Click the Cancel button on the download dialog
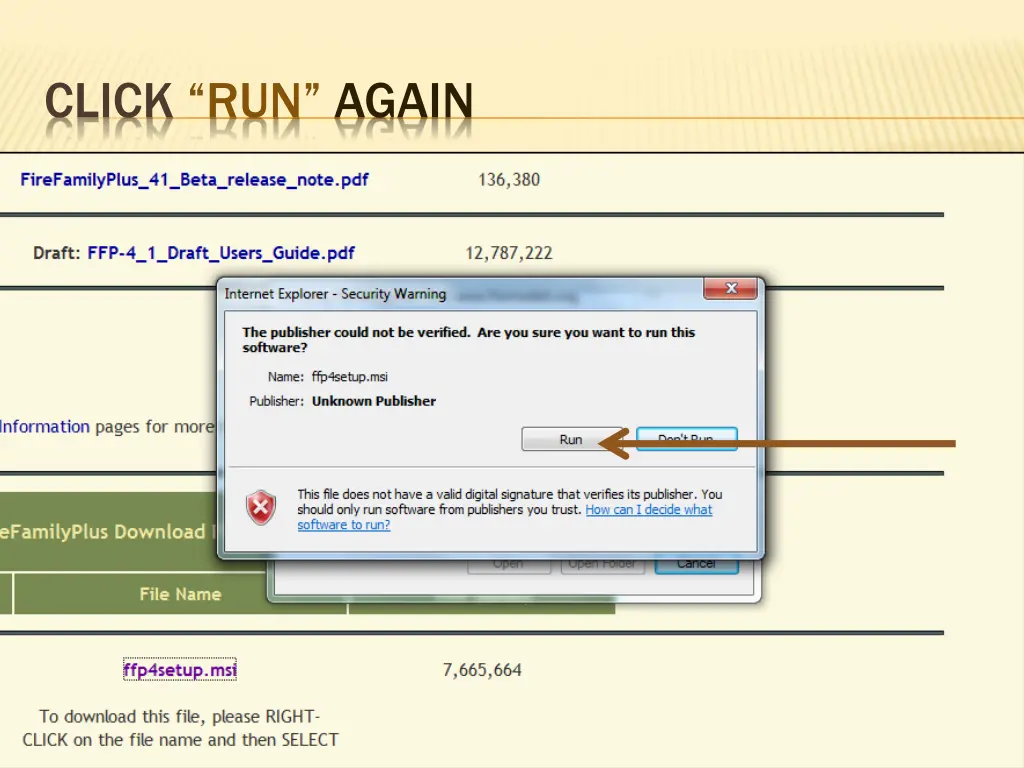The height and width of the screenshot is (768, 1024). (696, 563)
